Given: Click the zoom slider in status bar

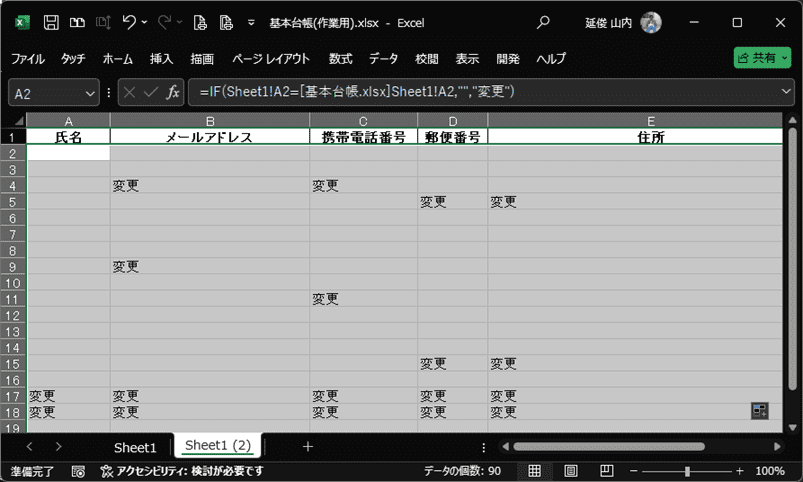Looking at the screenshot, I should tap(687, 471).
